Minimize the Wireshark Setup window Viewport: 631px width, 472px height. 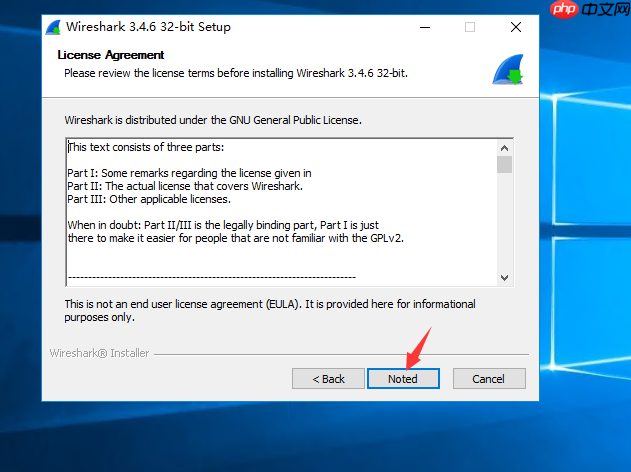click(425, 27)
